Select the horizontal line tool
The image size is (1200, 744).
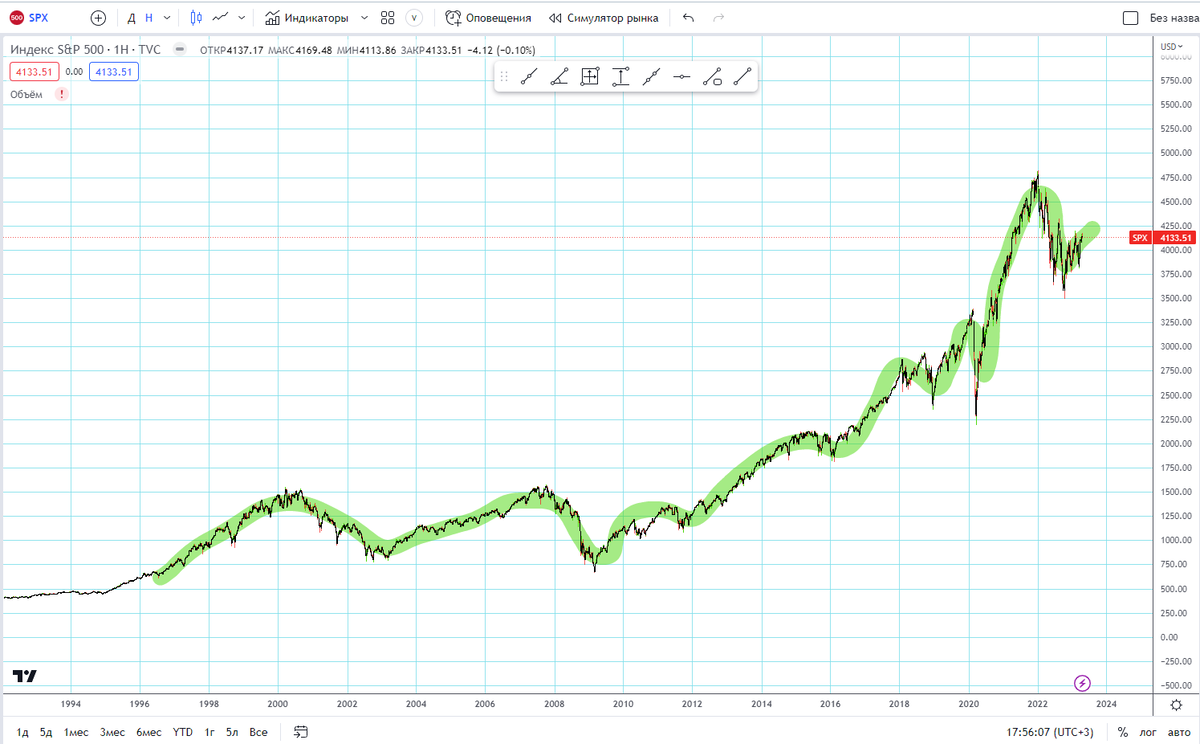point(681,76)
